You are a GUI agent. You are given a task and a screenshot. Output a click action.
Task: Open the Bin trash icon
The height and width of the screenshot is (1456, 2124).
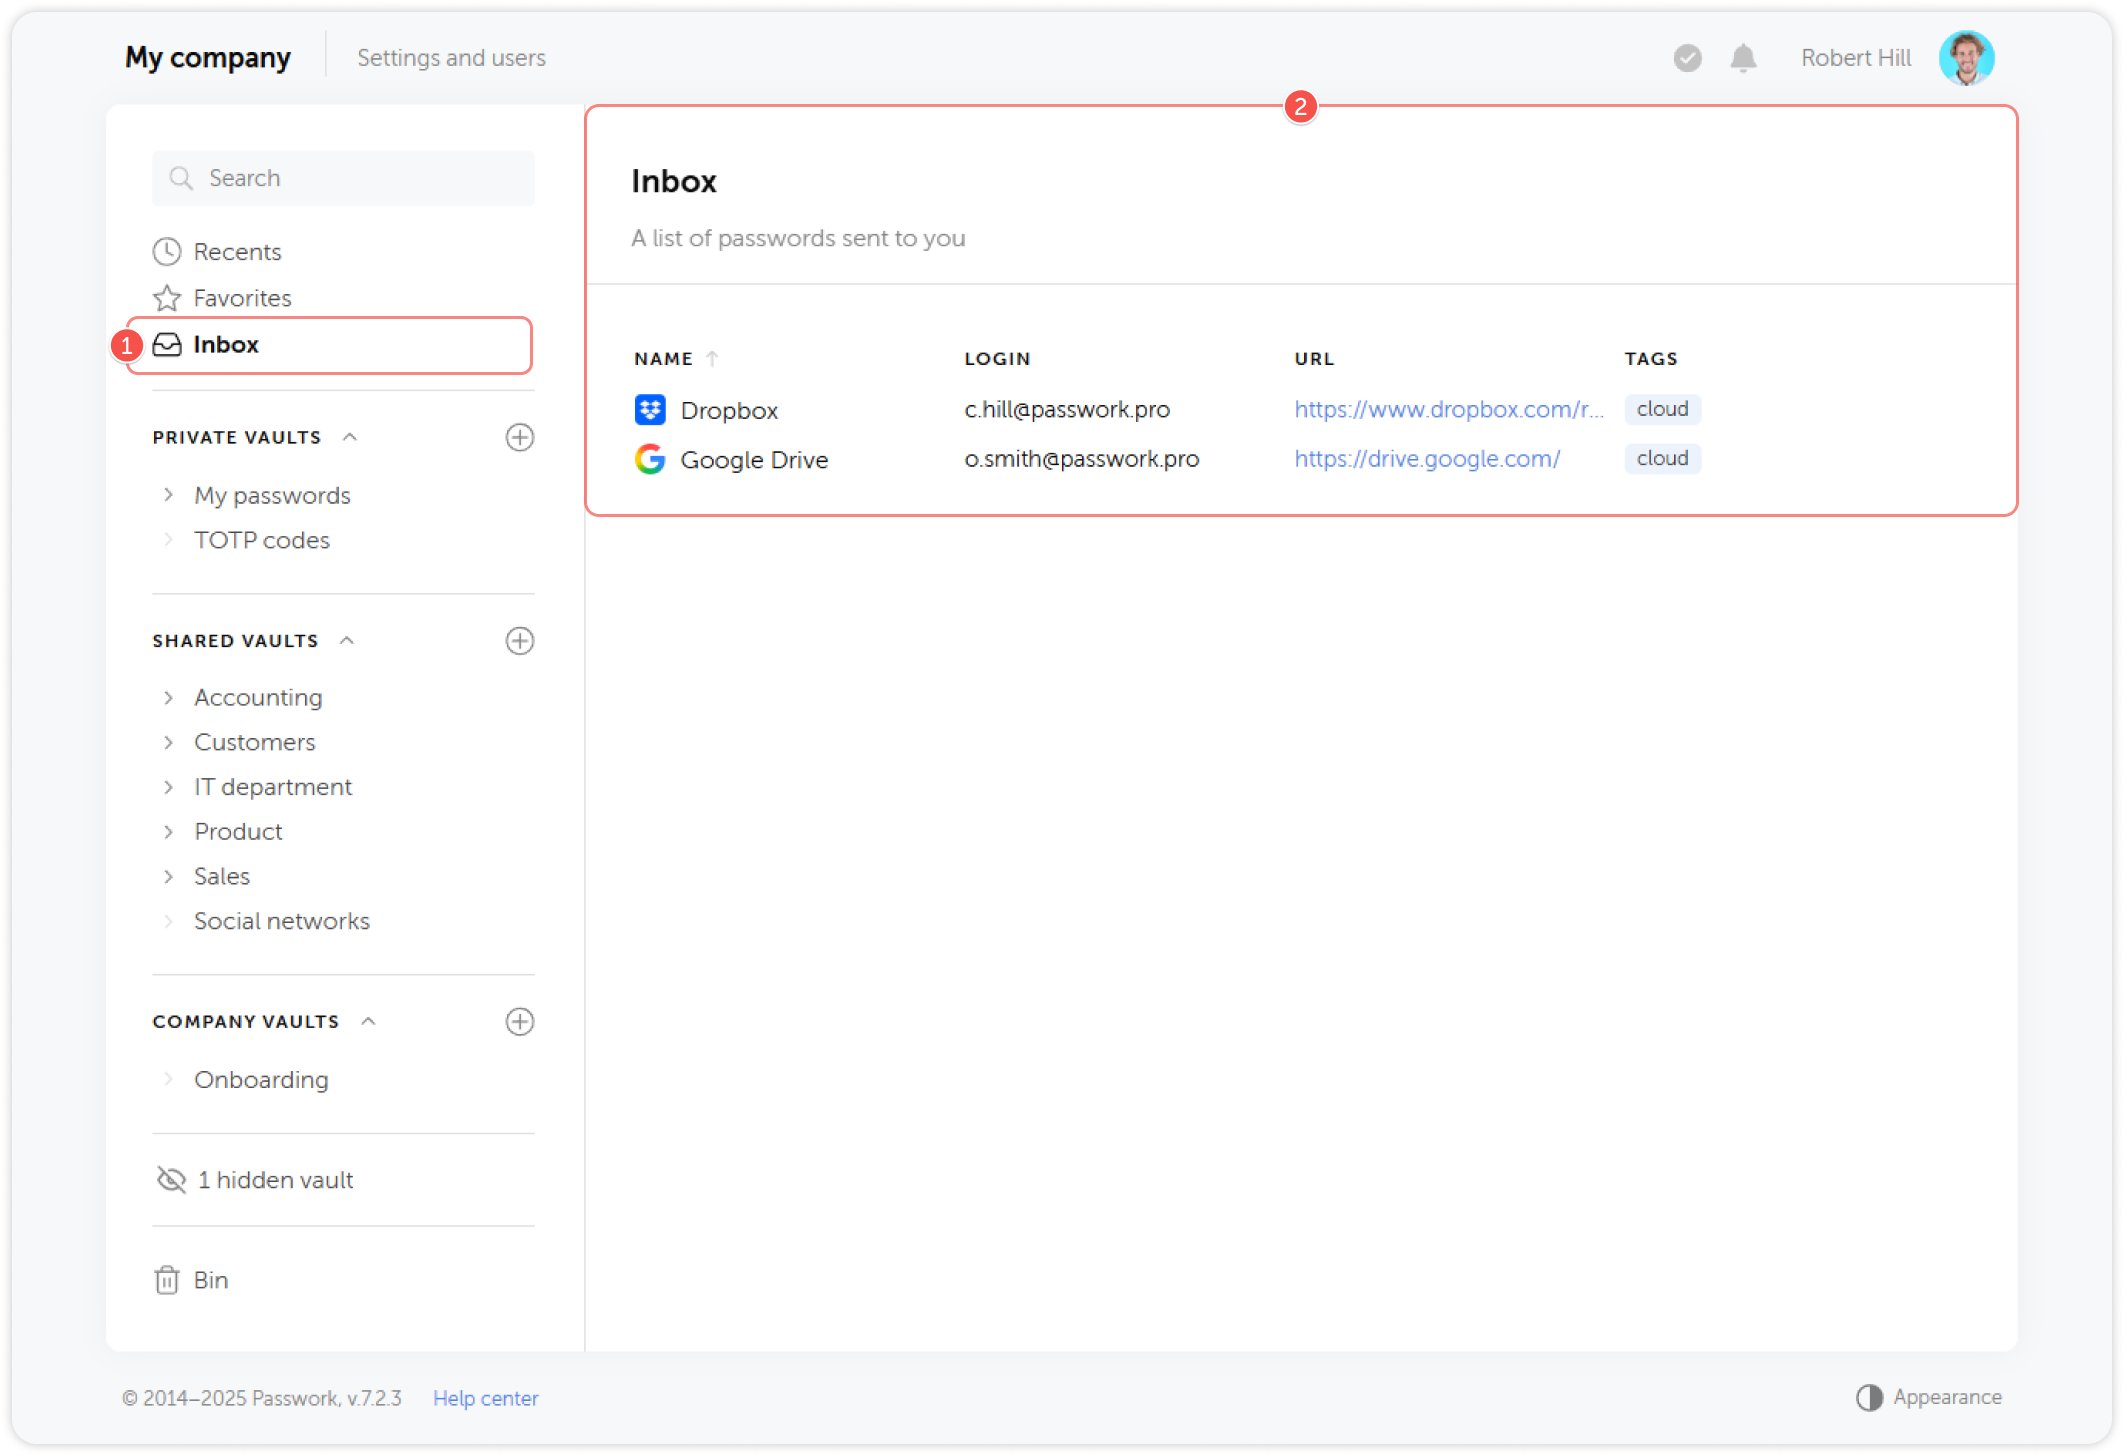[x=167, y=1280]
